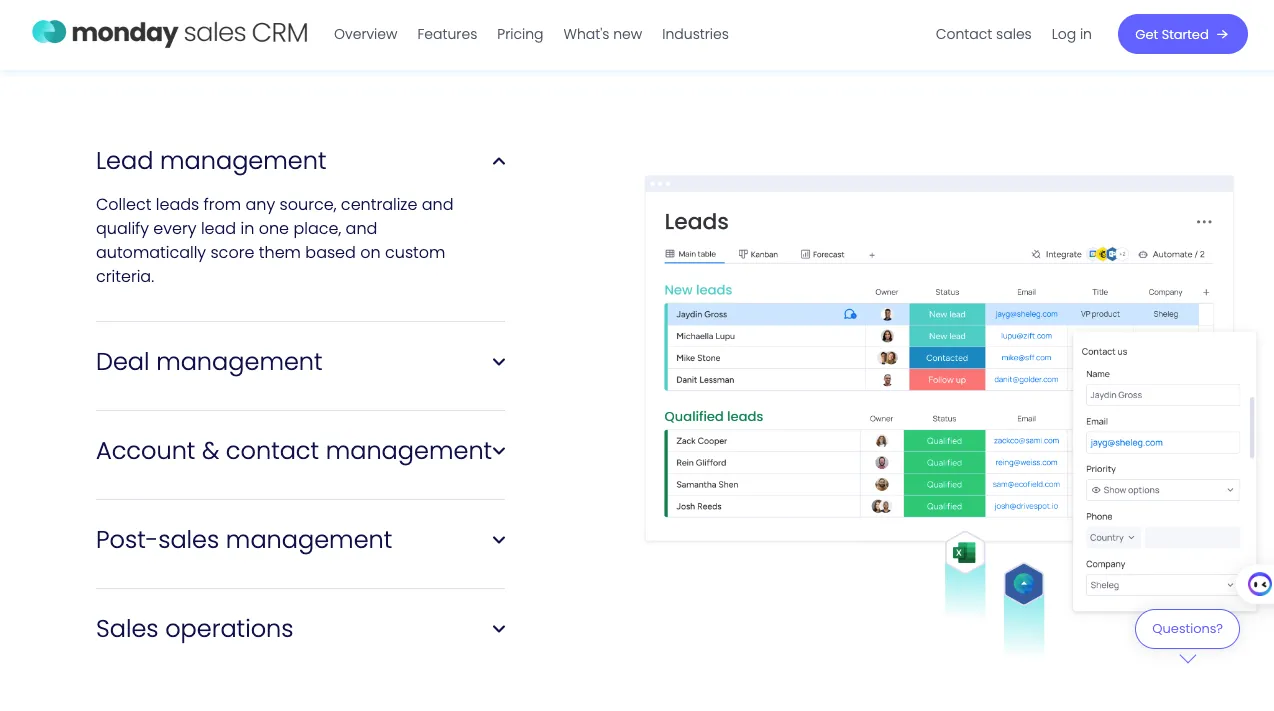The height and width of the screenshot is (711, 1274).
Task: Open the chatbot face icon
Action: (x=1258, y=584)
